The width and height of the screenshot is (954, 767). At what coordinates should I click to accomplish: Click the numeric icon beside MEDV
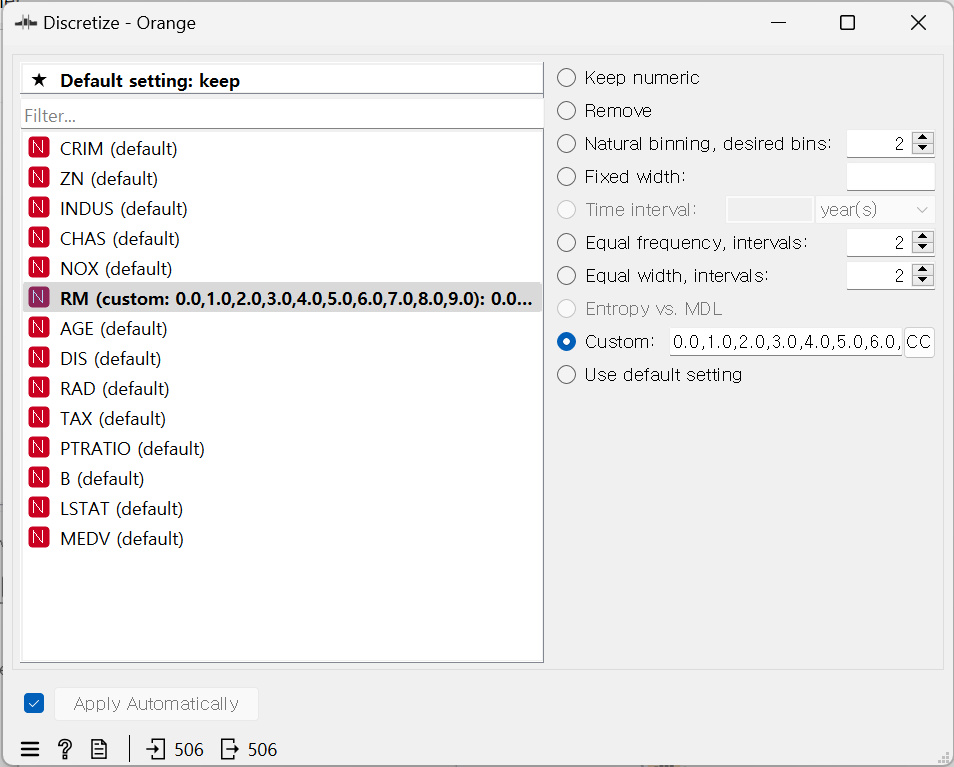tap(39, 538)
